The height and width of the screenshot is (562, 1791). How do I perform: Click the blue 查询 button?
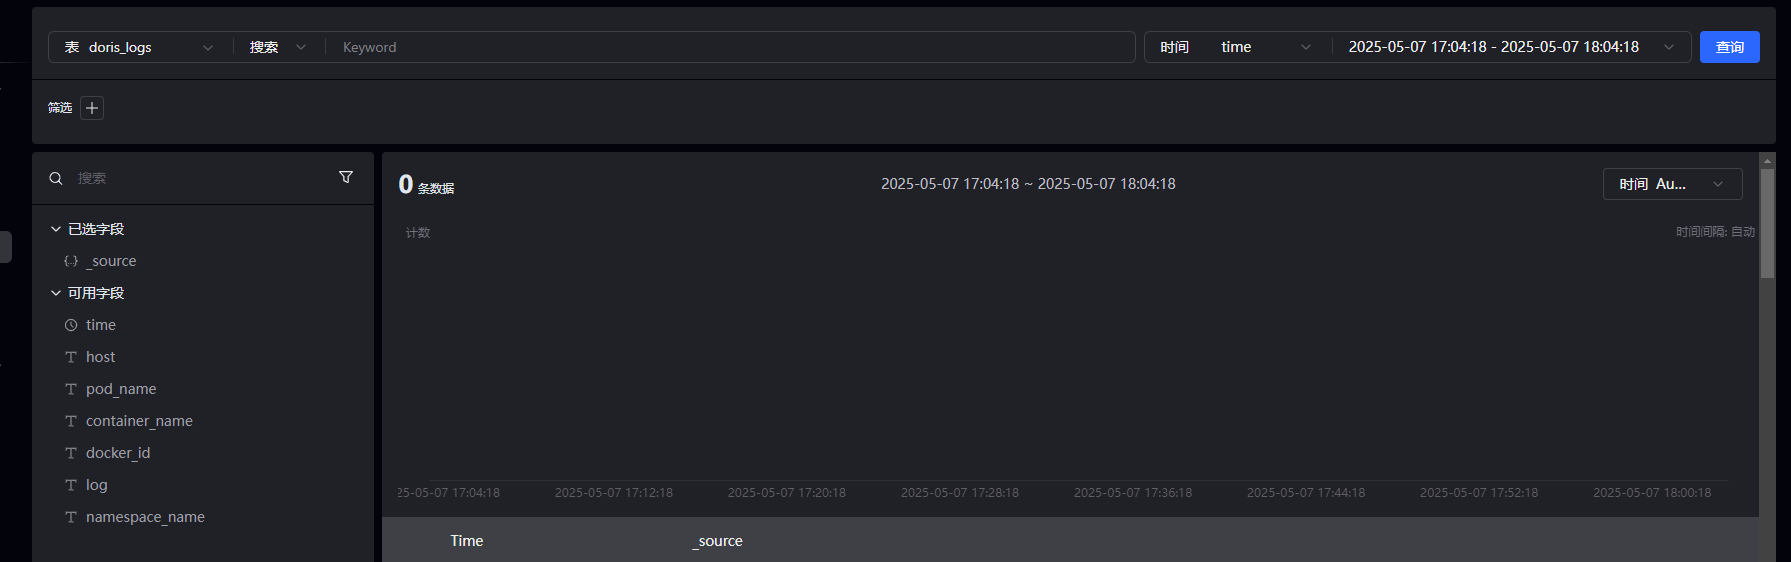pos(1729,47)
